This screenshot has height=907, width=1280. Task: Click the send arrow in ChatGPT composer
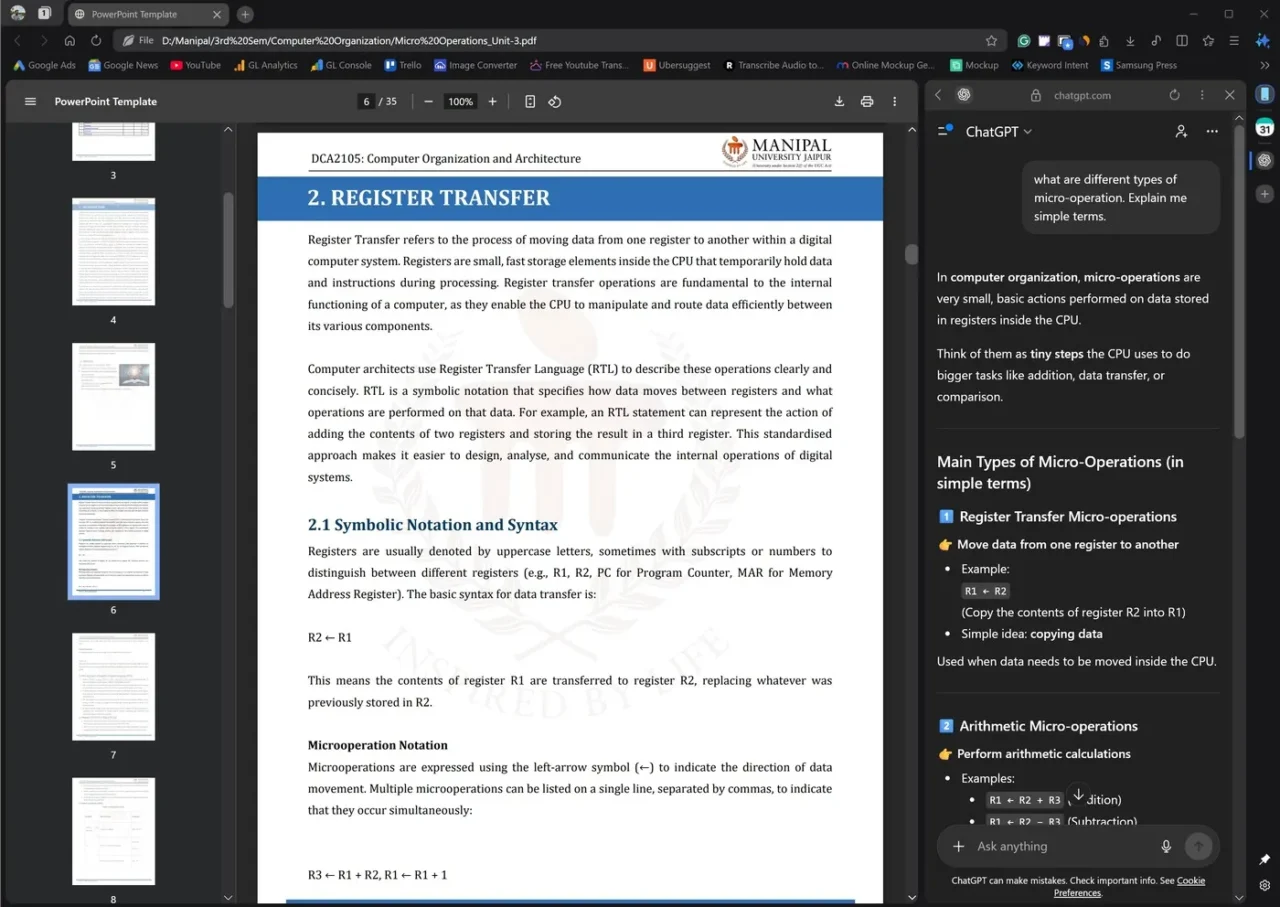pyautogui.click(x=1198, y=846)
